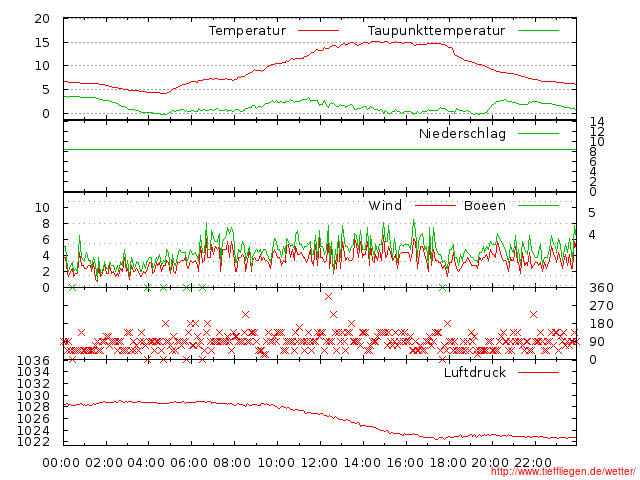The image size is (640, 480).
Task: Click the 360 wind direction axis label
Action: pos(601,288)
